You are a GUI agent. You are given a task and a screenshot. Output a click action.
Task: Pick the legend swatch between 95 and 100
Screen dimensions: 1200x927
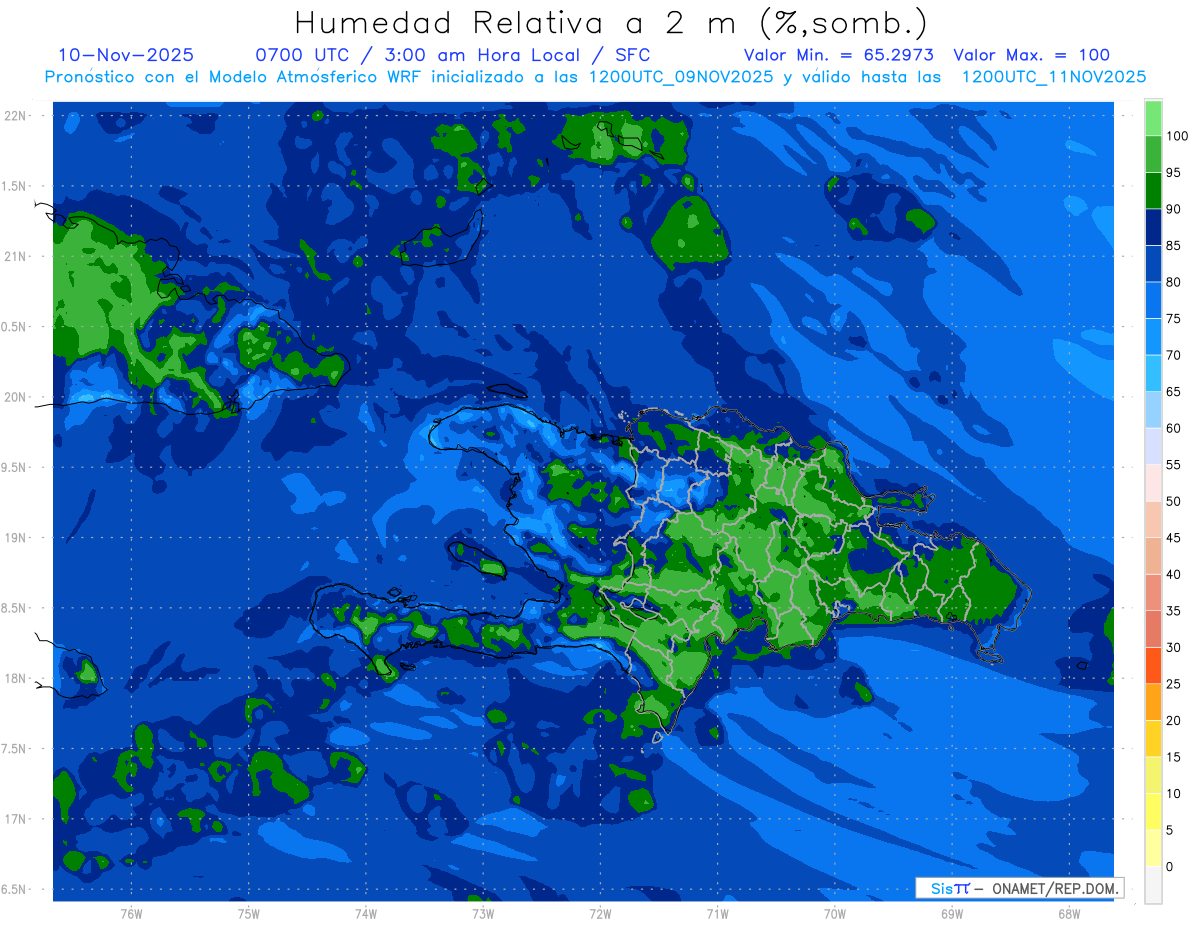coord(1153,154)
